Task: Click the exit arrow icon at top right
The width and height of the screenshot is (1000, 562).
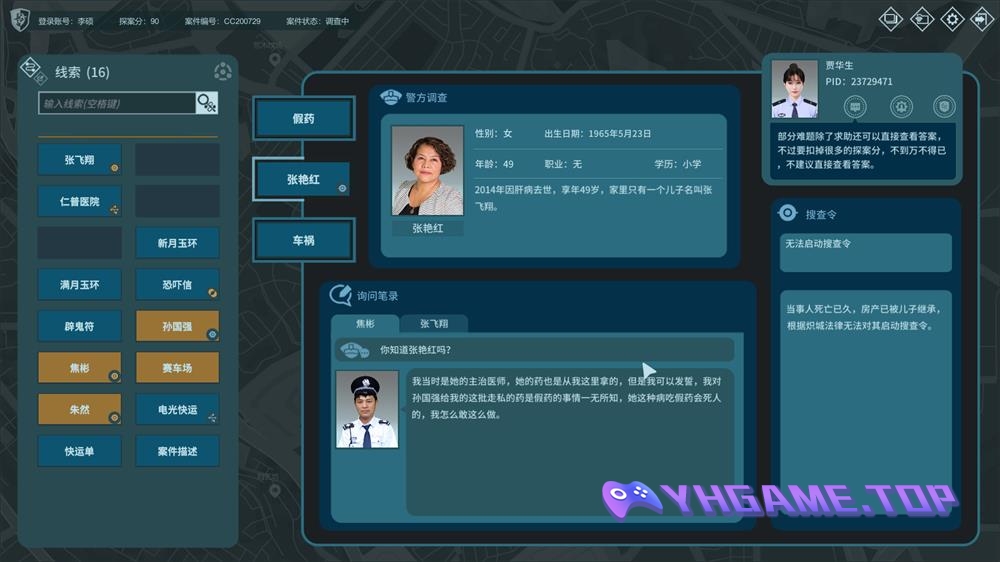Action: [x=983, y=19]
